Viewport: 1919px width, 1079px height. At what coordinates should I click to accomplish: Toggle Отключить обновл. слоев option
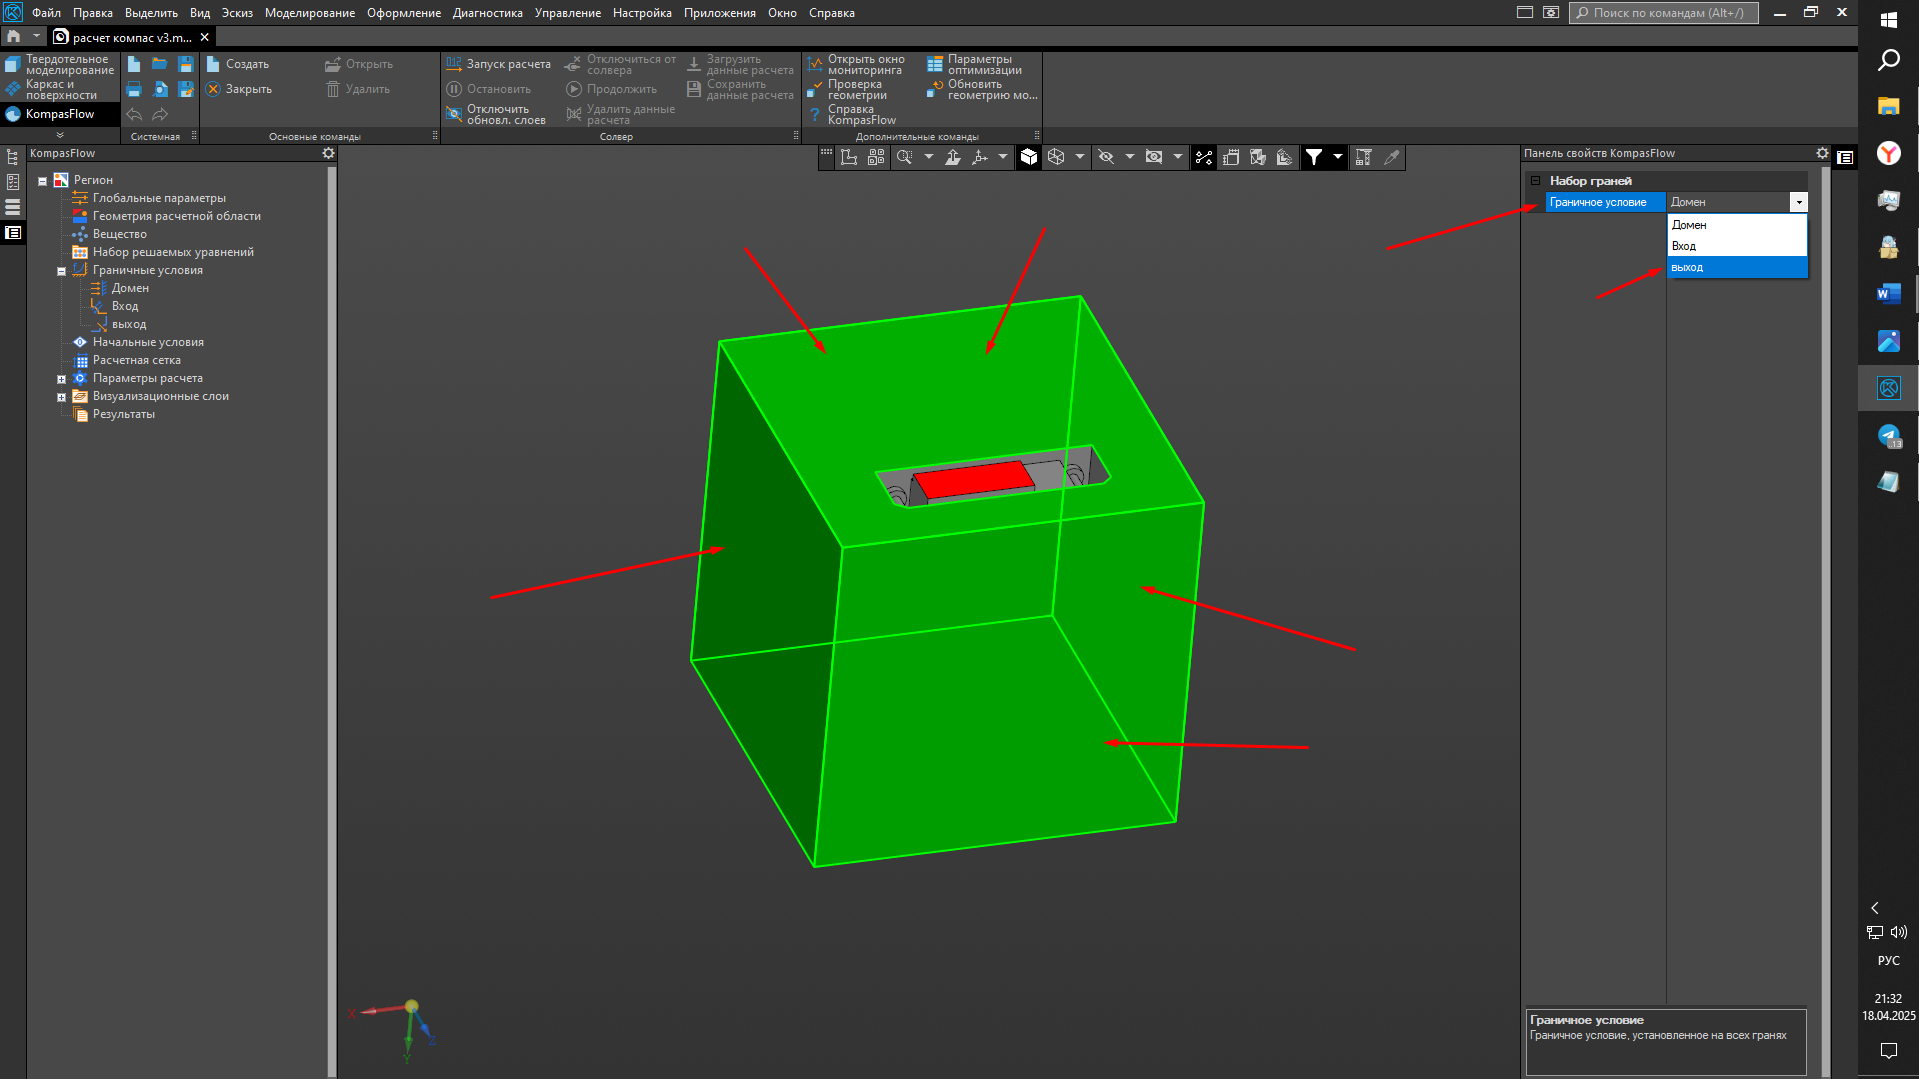click(454, 115)
